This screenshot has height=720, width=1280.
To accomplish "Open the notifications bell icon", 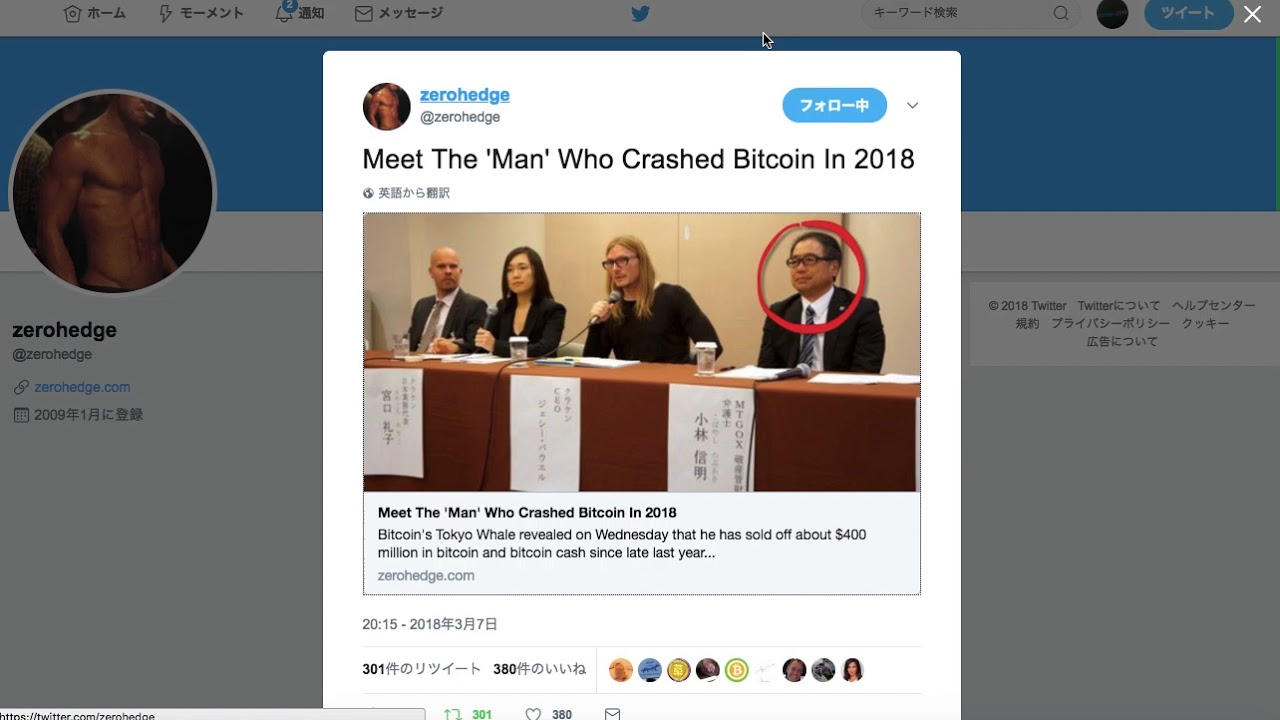I will (285, 13).
